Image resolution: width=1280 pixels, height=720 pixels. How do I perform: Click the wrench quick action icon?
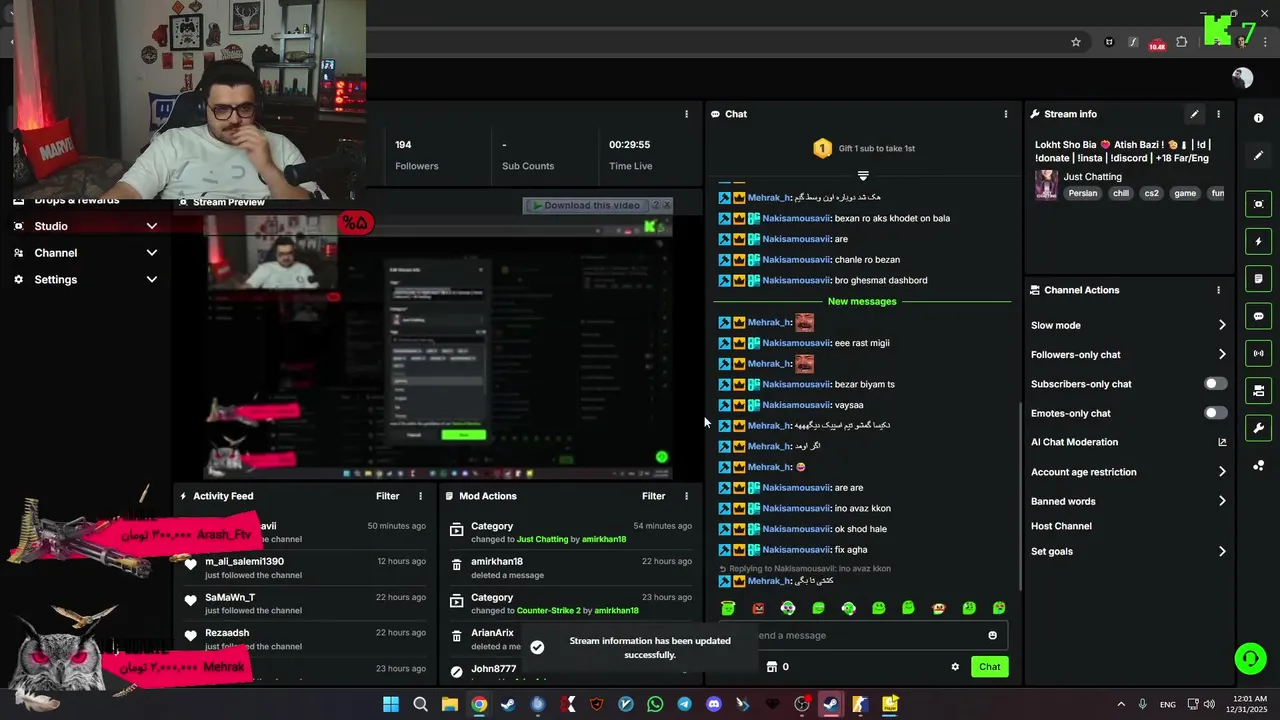coord(1258,428)
